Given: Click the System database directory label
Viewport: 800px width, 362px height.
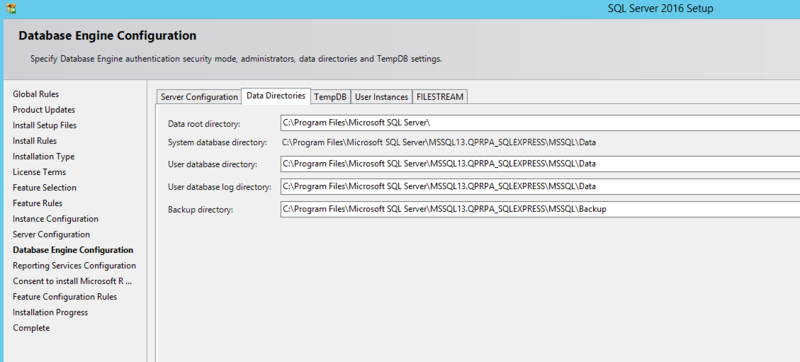Looking at the screenshot, I should tap(217, 143).
